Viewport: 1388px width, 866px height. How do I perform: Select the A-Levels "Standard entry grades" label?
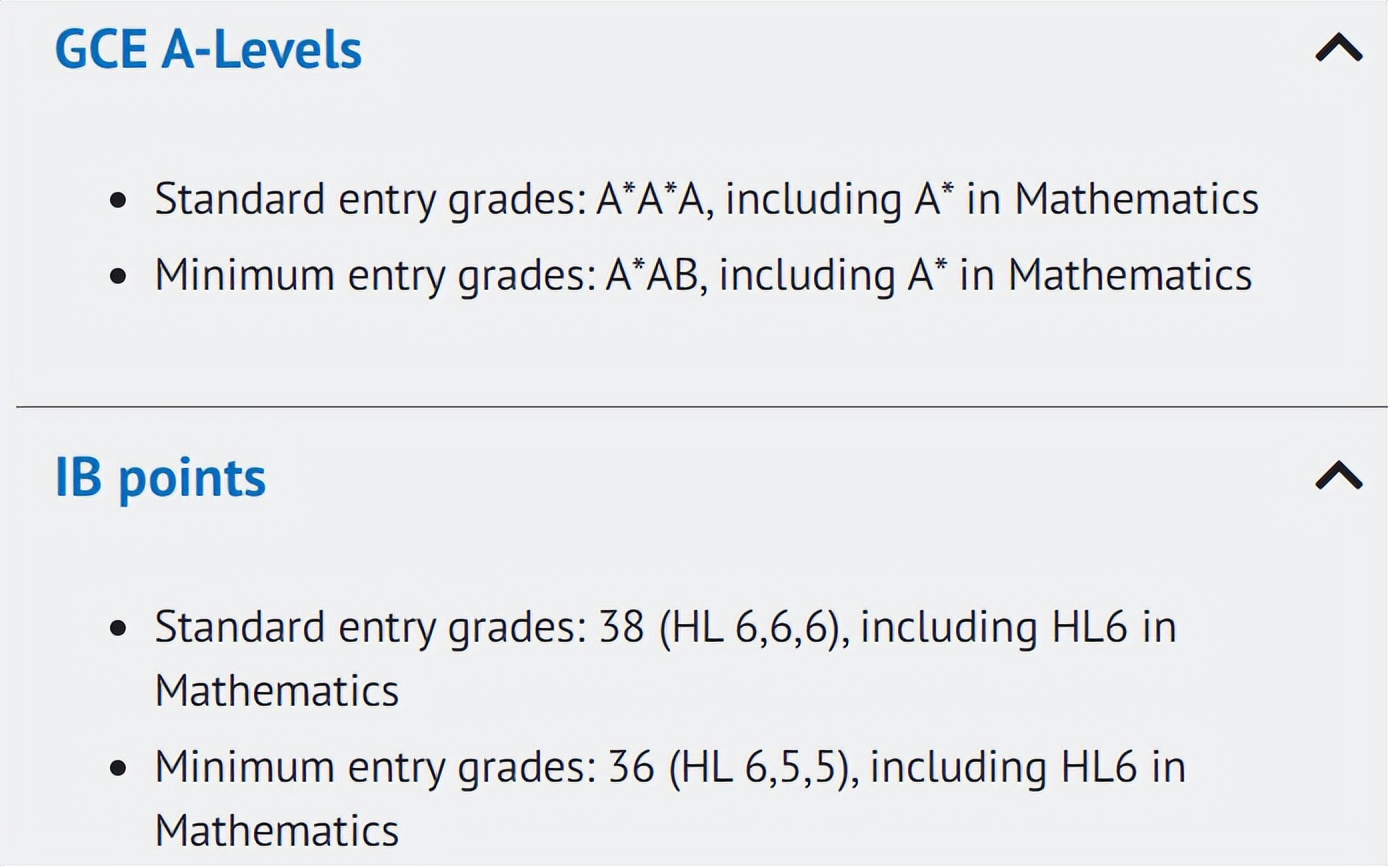pyautogui.click(x=368, y=199)
